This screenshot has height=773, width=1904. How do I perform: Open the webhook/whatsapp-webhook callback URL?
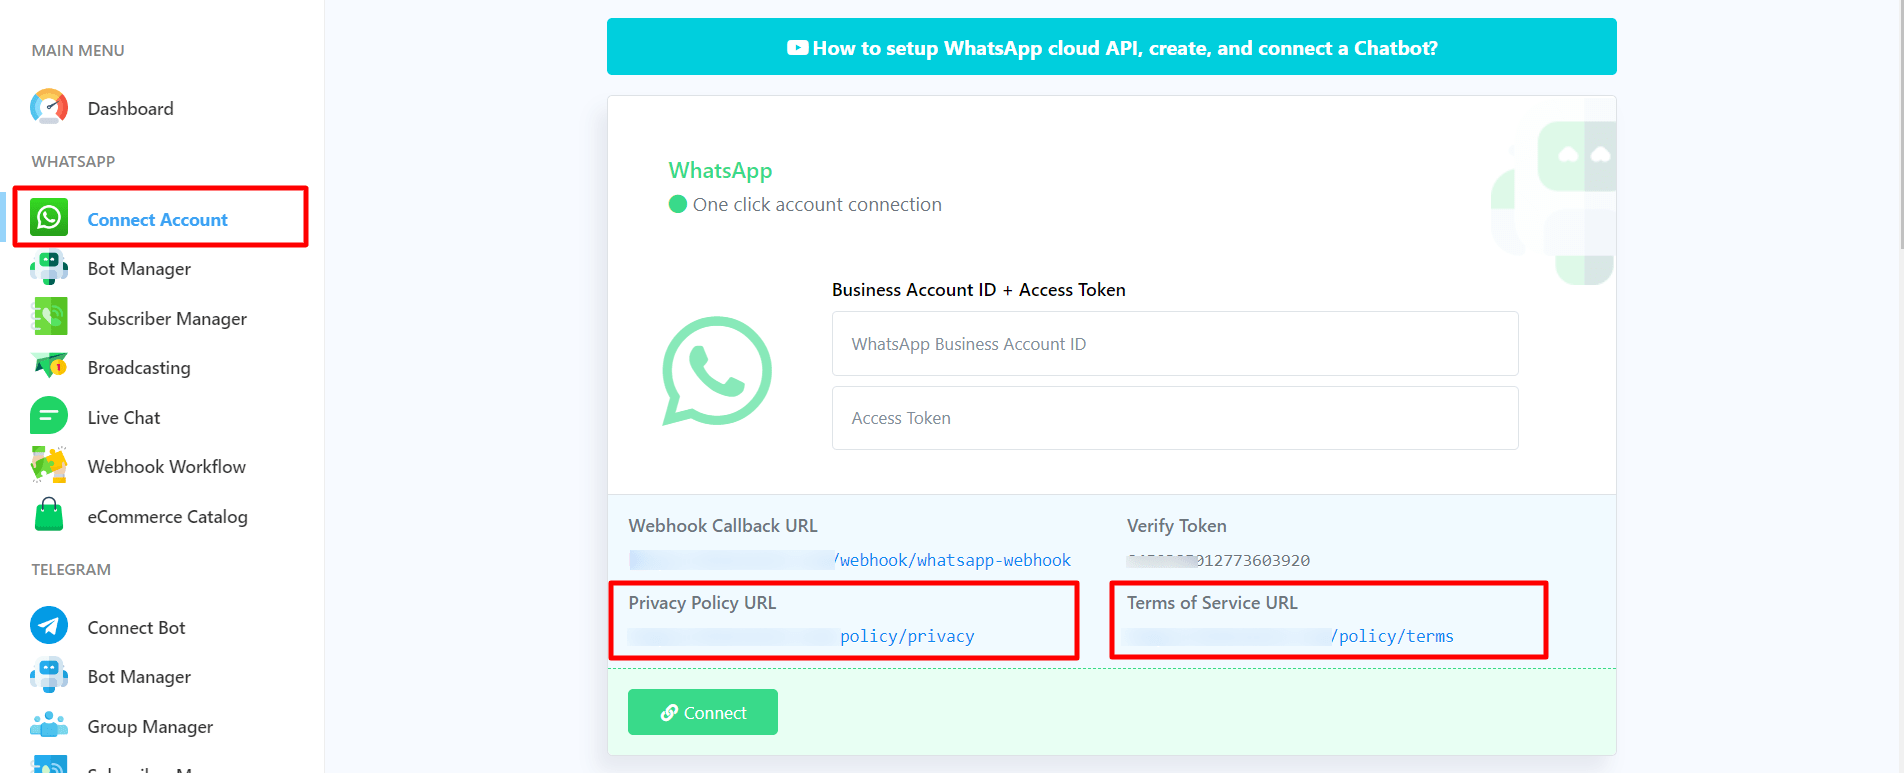point(954,560)
